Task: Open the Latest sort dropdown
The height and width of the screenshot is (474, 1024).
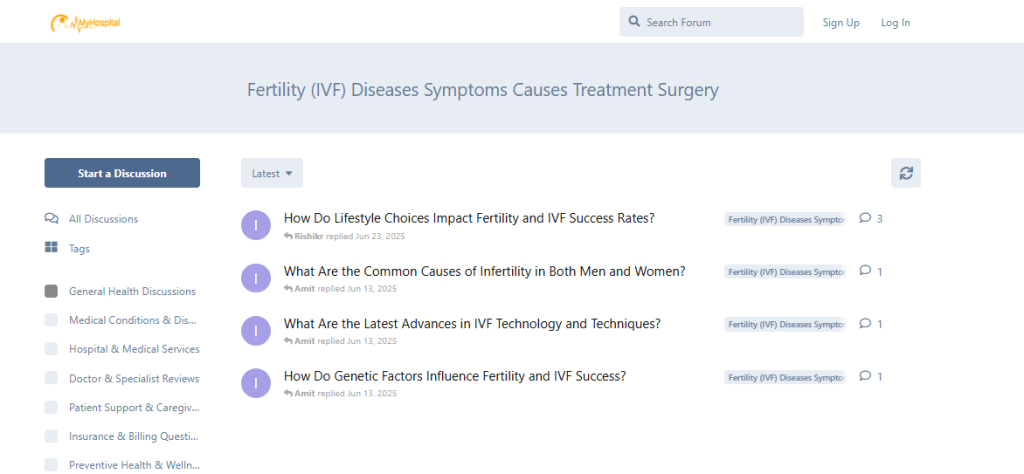Action: [x=272, y=173]
